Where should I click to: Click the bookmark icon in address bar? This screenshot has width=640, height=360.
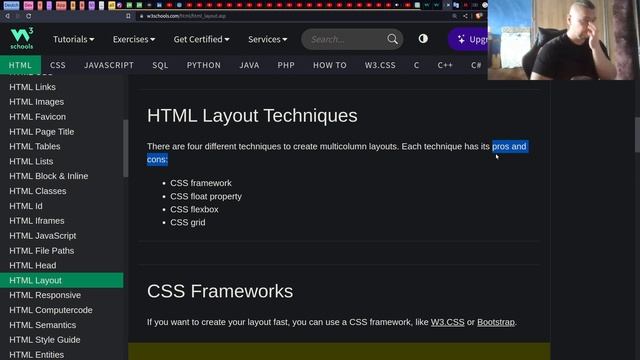pos(128,16)
